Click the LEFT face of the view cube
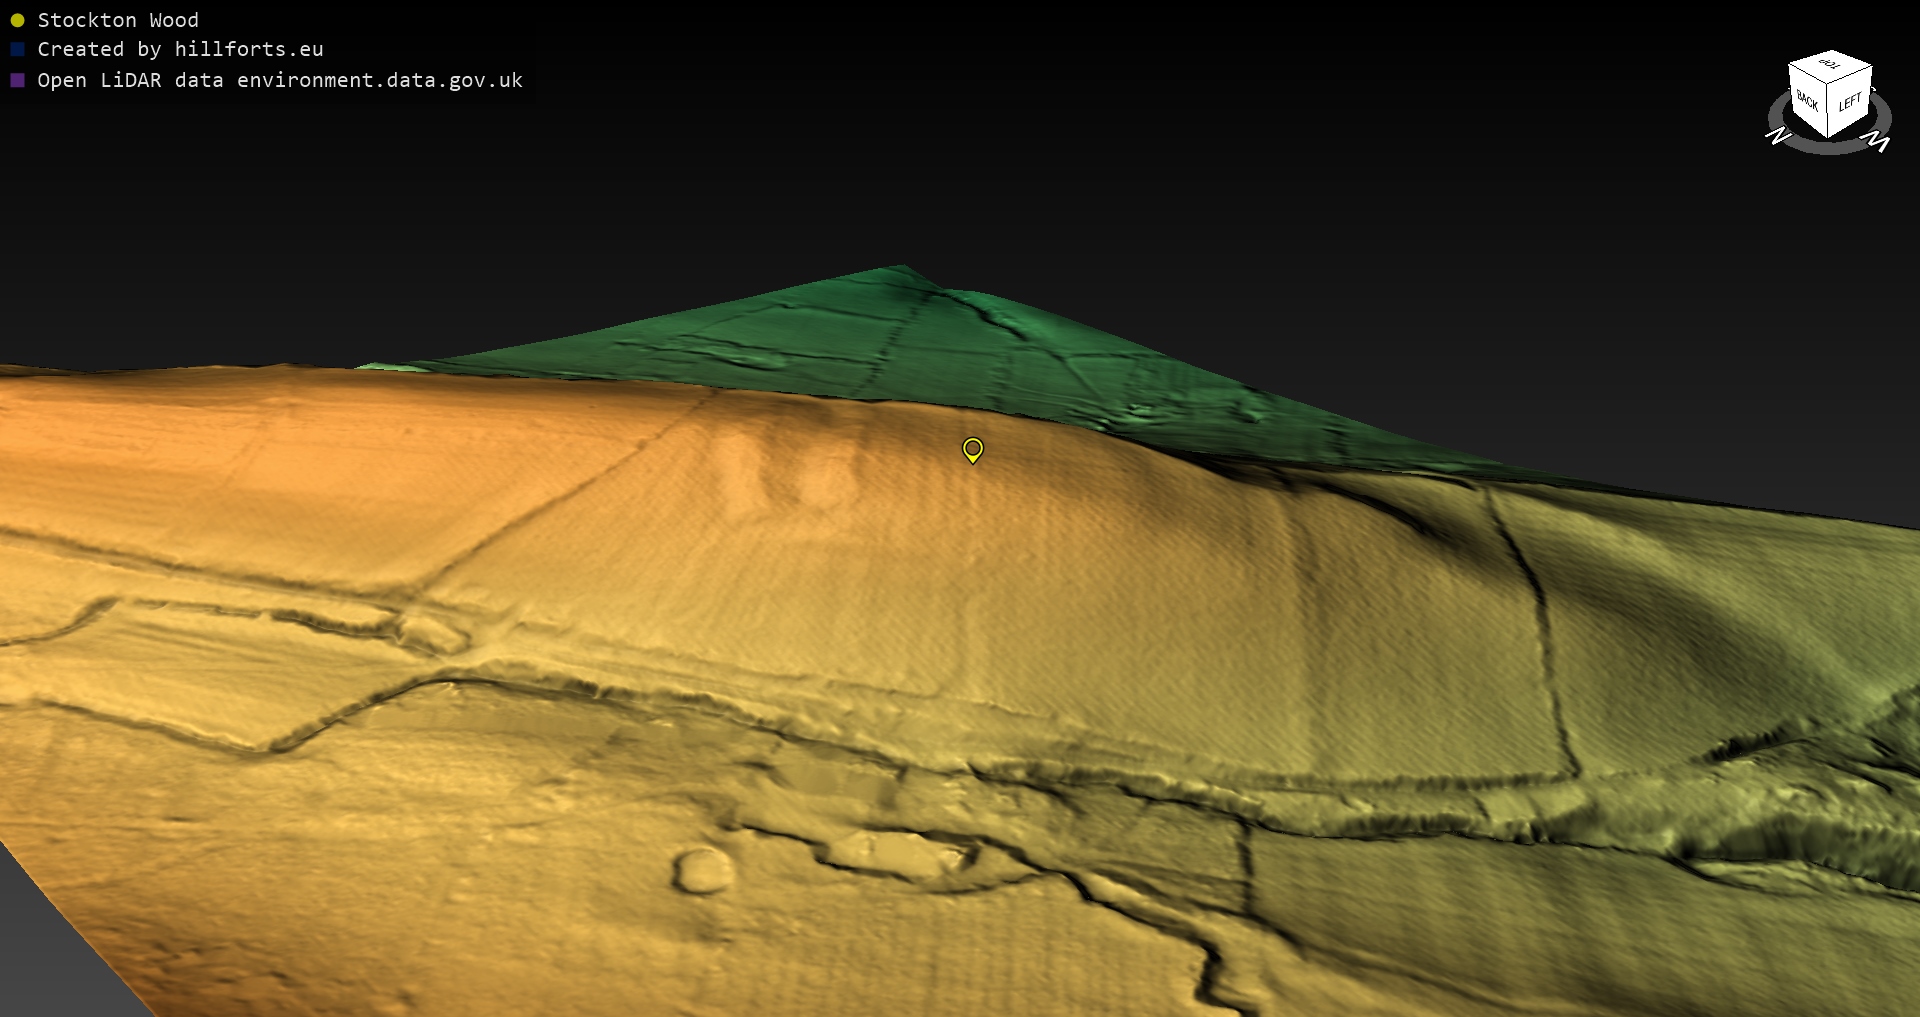Viewport: 1920px width, 1017px height. (x=1849, y=102)
